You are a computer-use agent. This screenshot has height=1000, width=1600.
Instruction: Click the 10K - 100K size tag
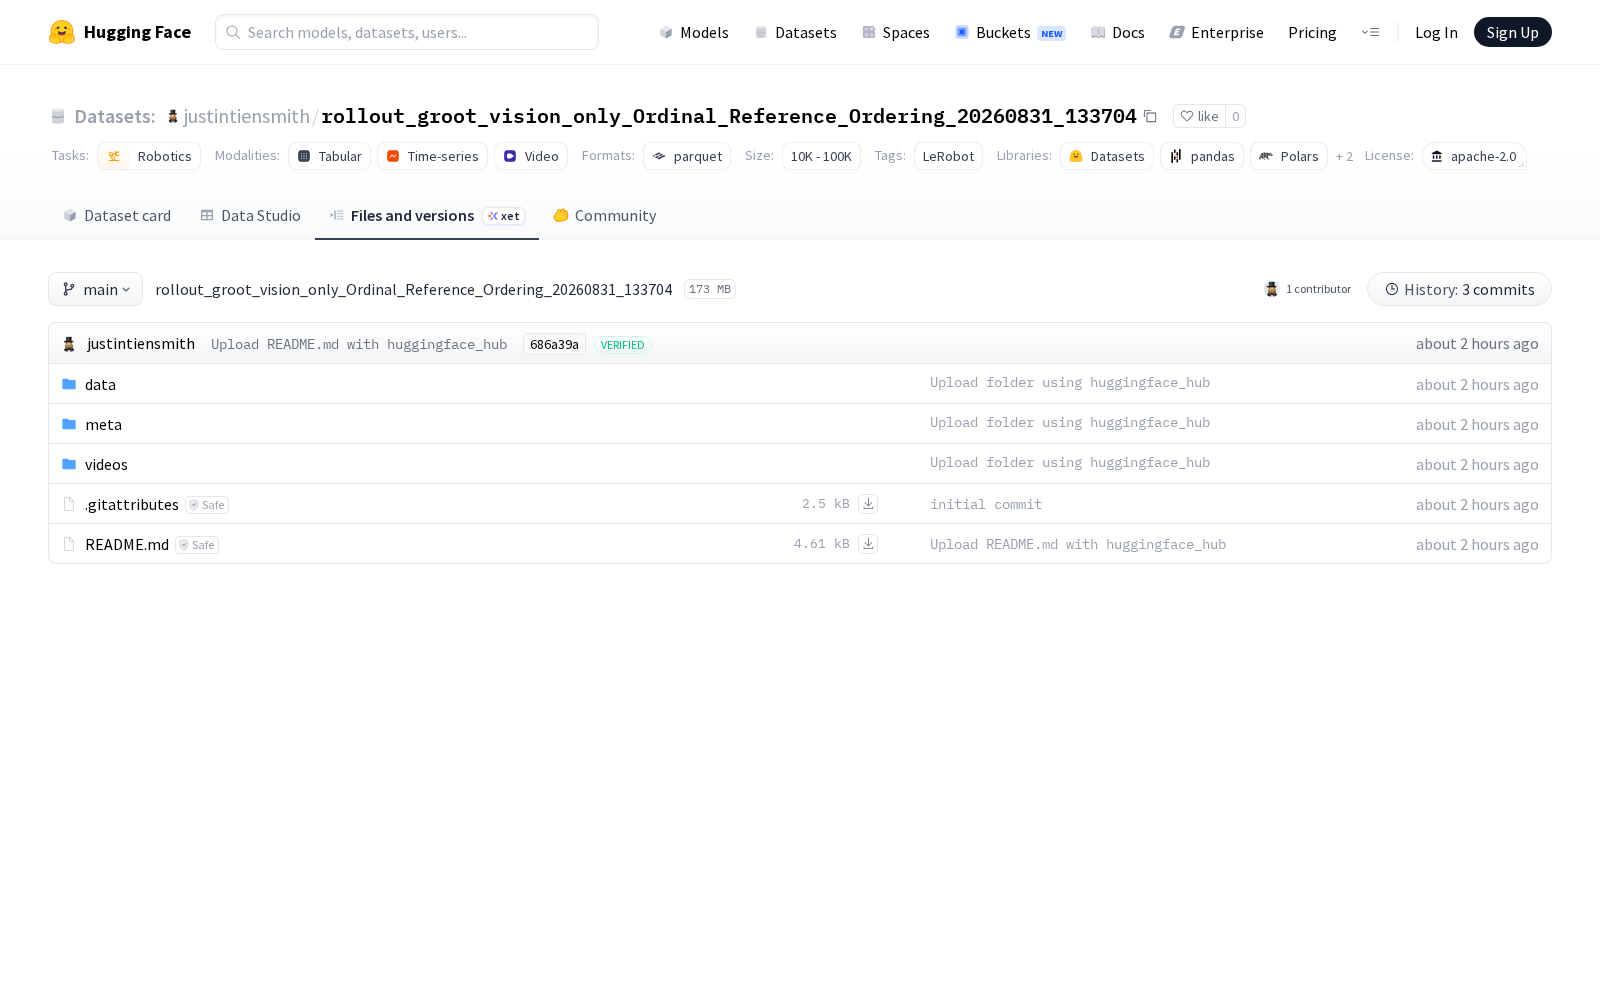(821, 156)
